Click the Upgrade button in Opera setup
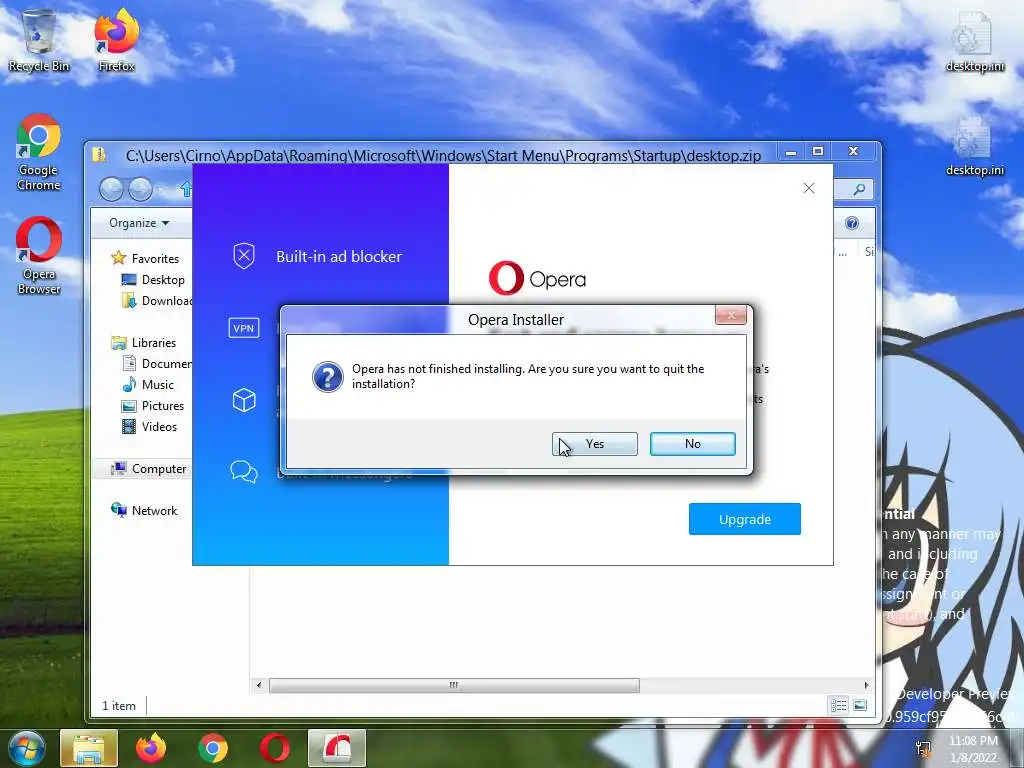The image size is (1024, 768). tap(744, 519)
